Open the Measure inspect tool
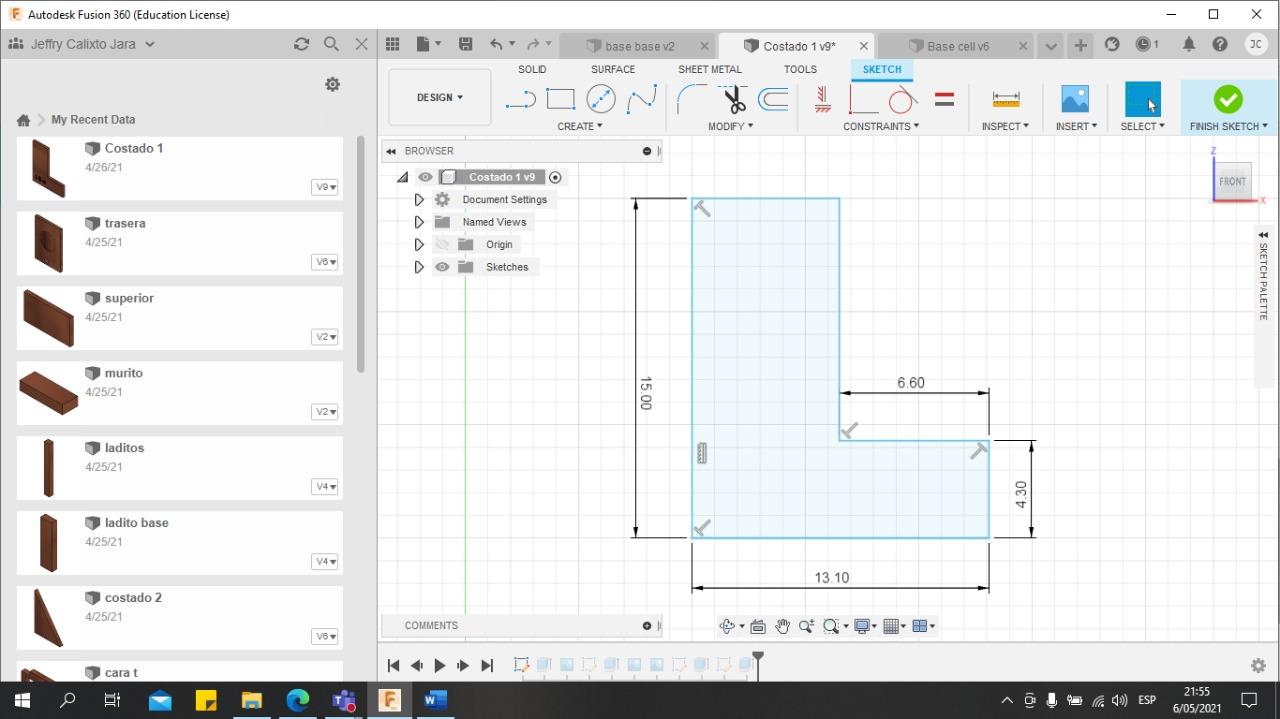 point(1006,99)
